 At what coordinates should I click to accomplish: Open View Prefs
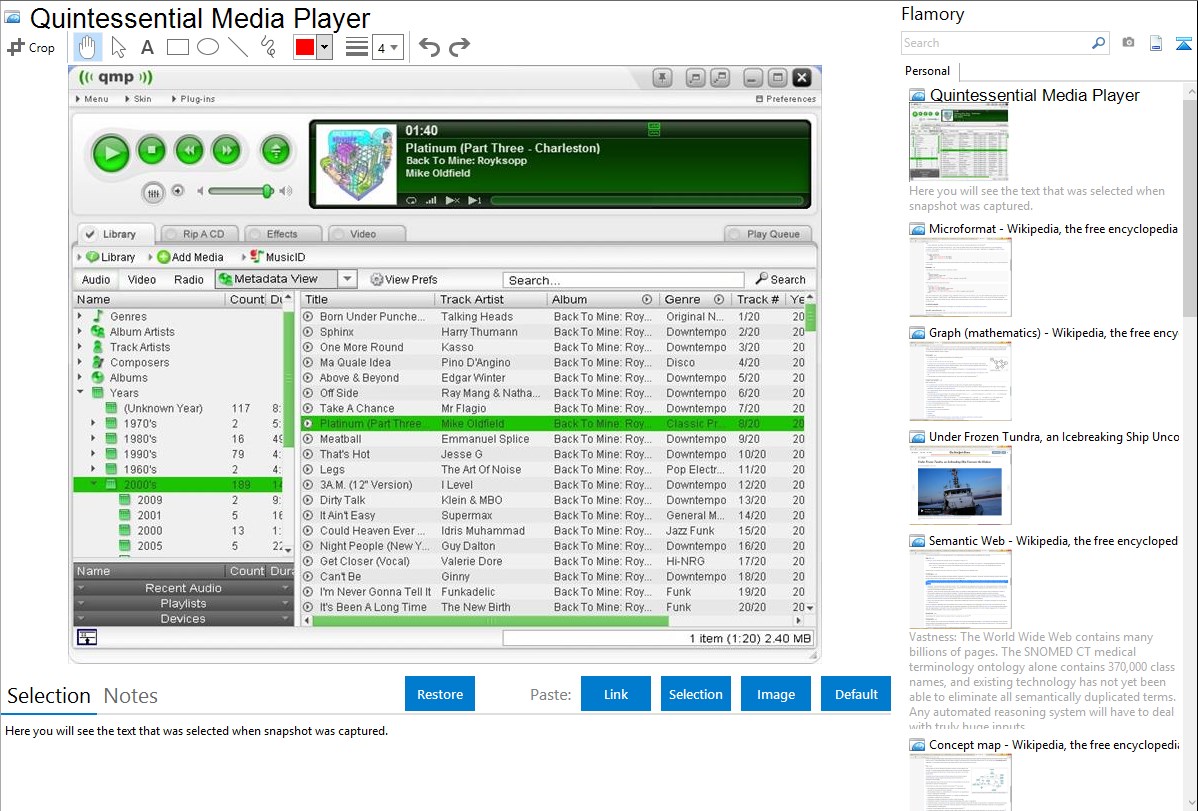click(404, 280)
